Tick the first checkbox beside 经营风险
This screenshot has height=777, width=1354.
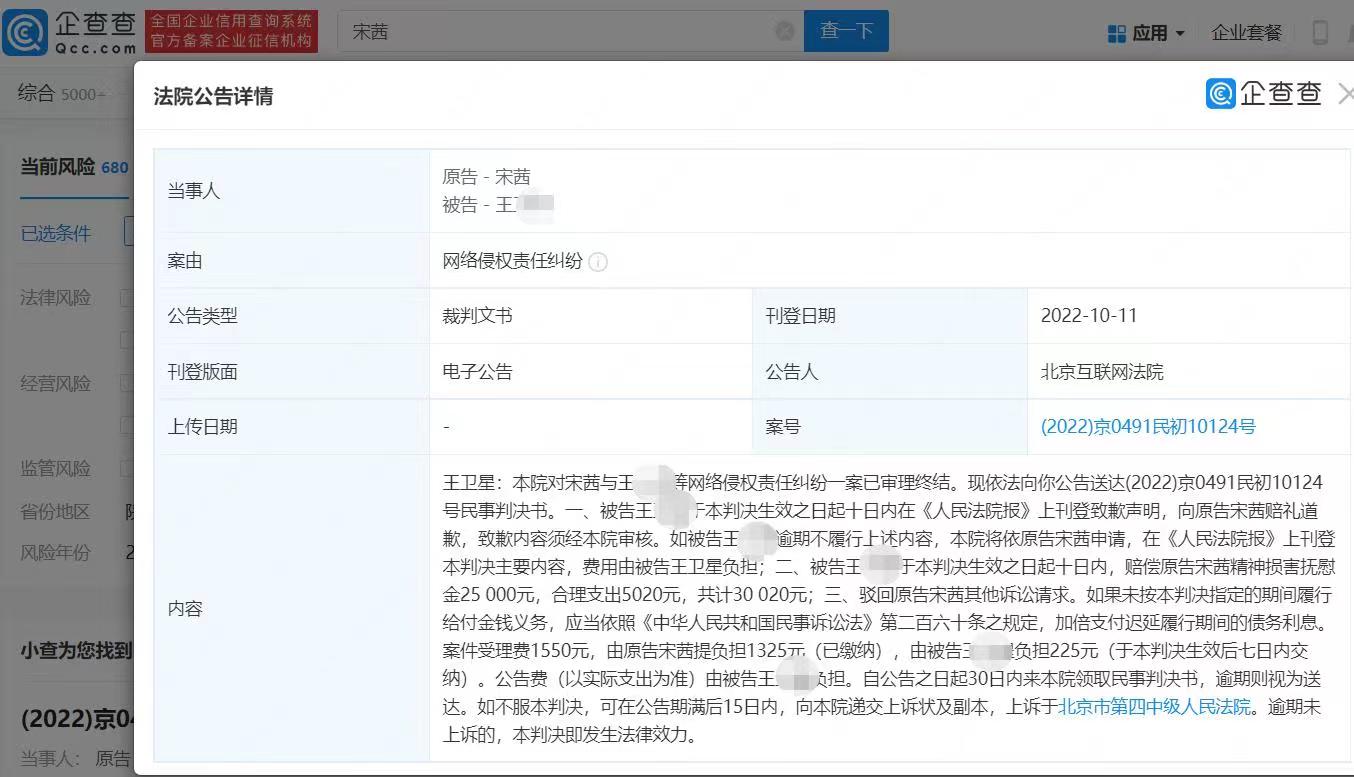pyautogui.click(x=127, y=383)
